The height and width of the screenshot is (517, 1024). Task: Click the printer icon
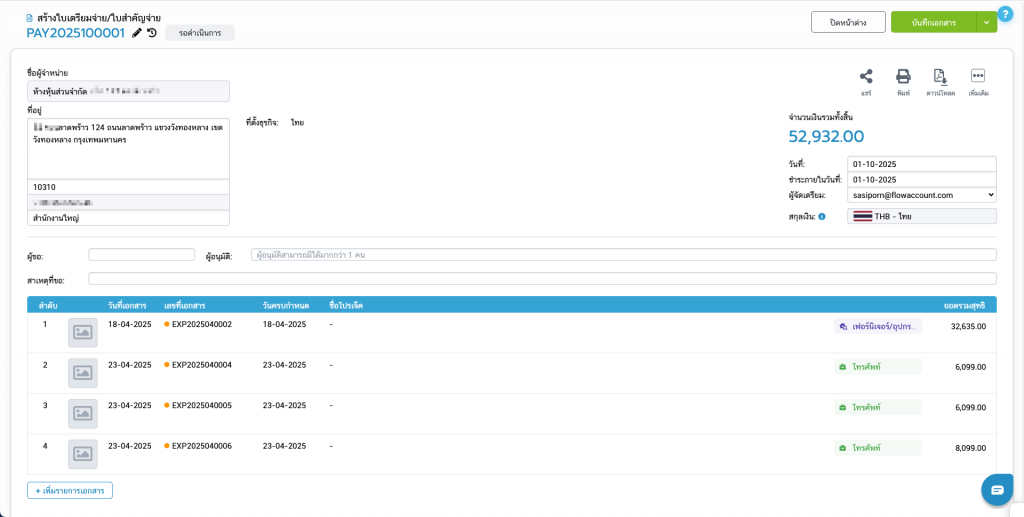(903, 77)
